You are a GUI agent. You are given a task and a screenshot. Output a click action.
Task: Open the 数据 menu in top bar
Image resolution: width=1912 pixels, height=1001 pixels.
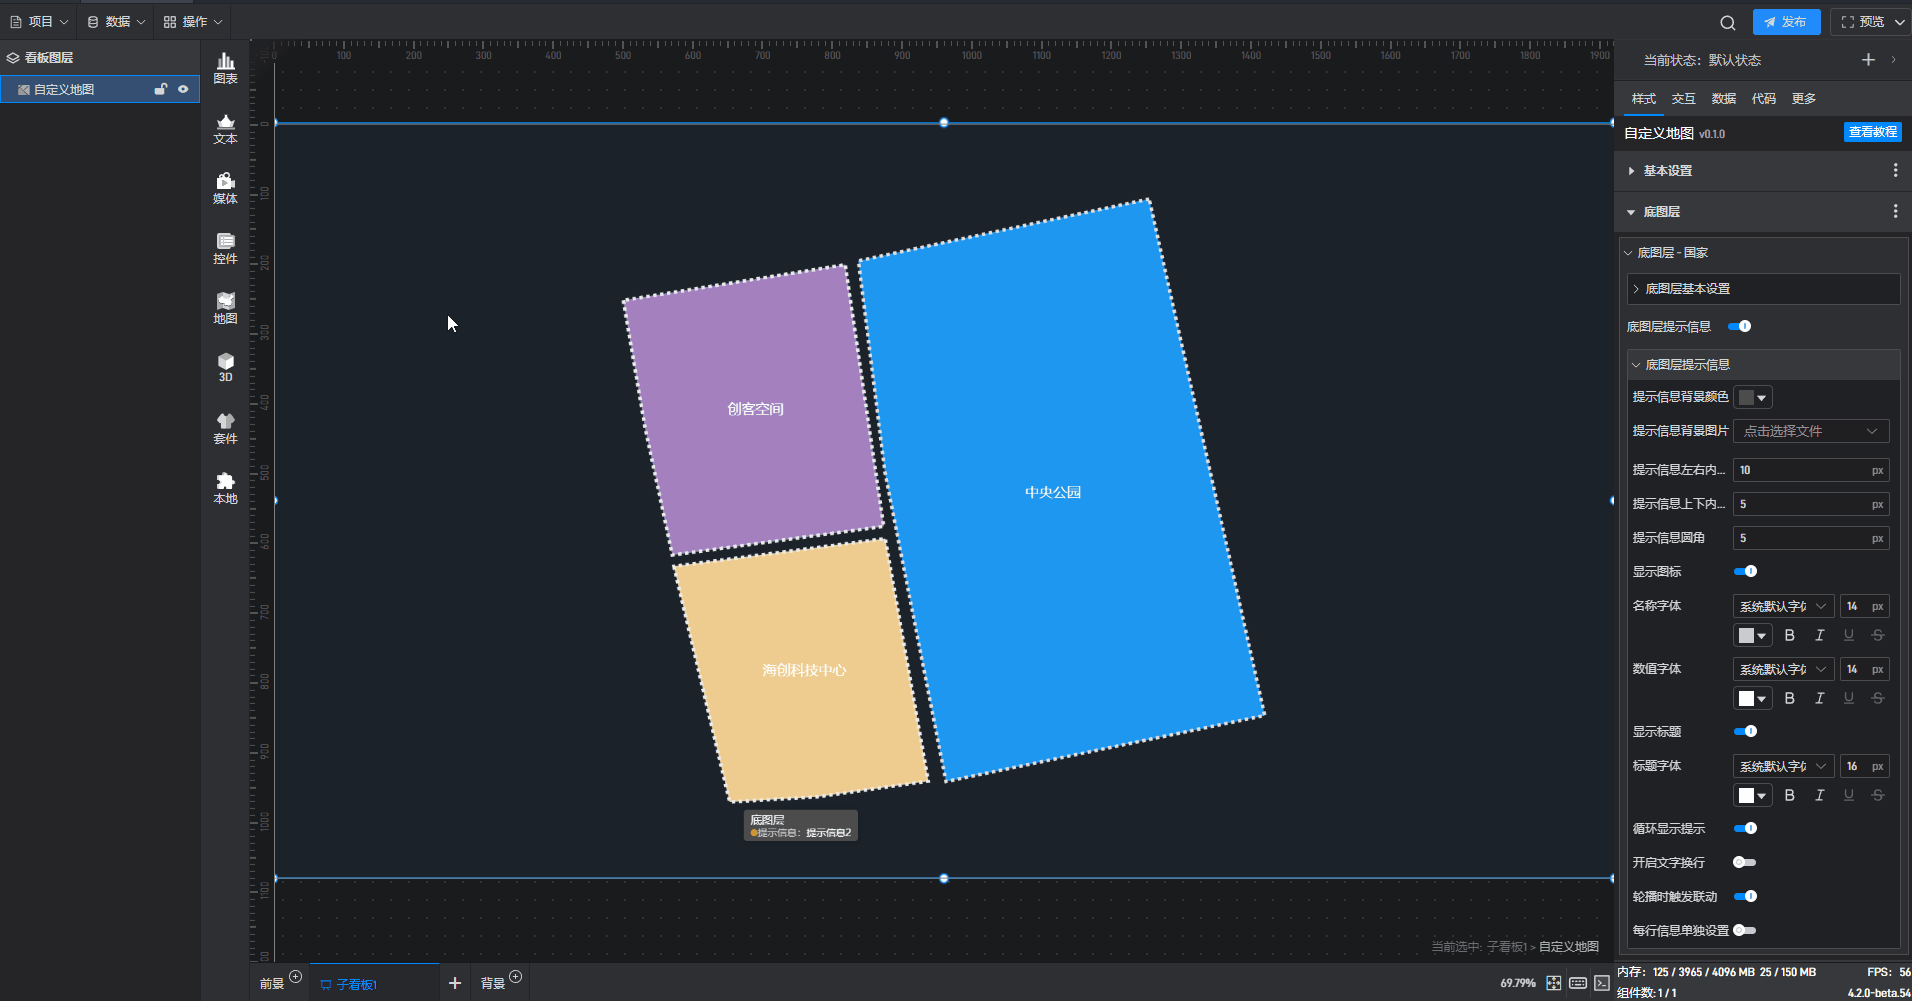point(116,22)
